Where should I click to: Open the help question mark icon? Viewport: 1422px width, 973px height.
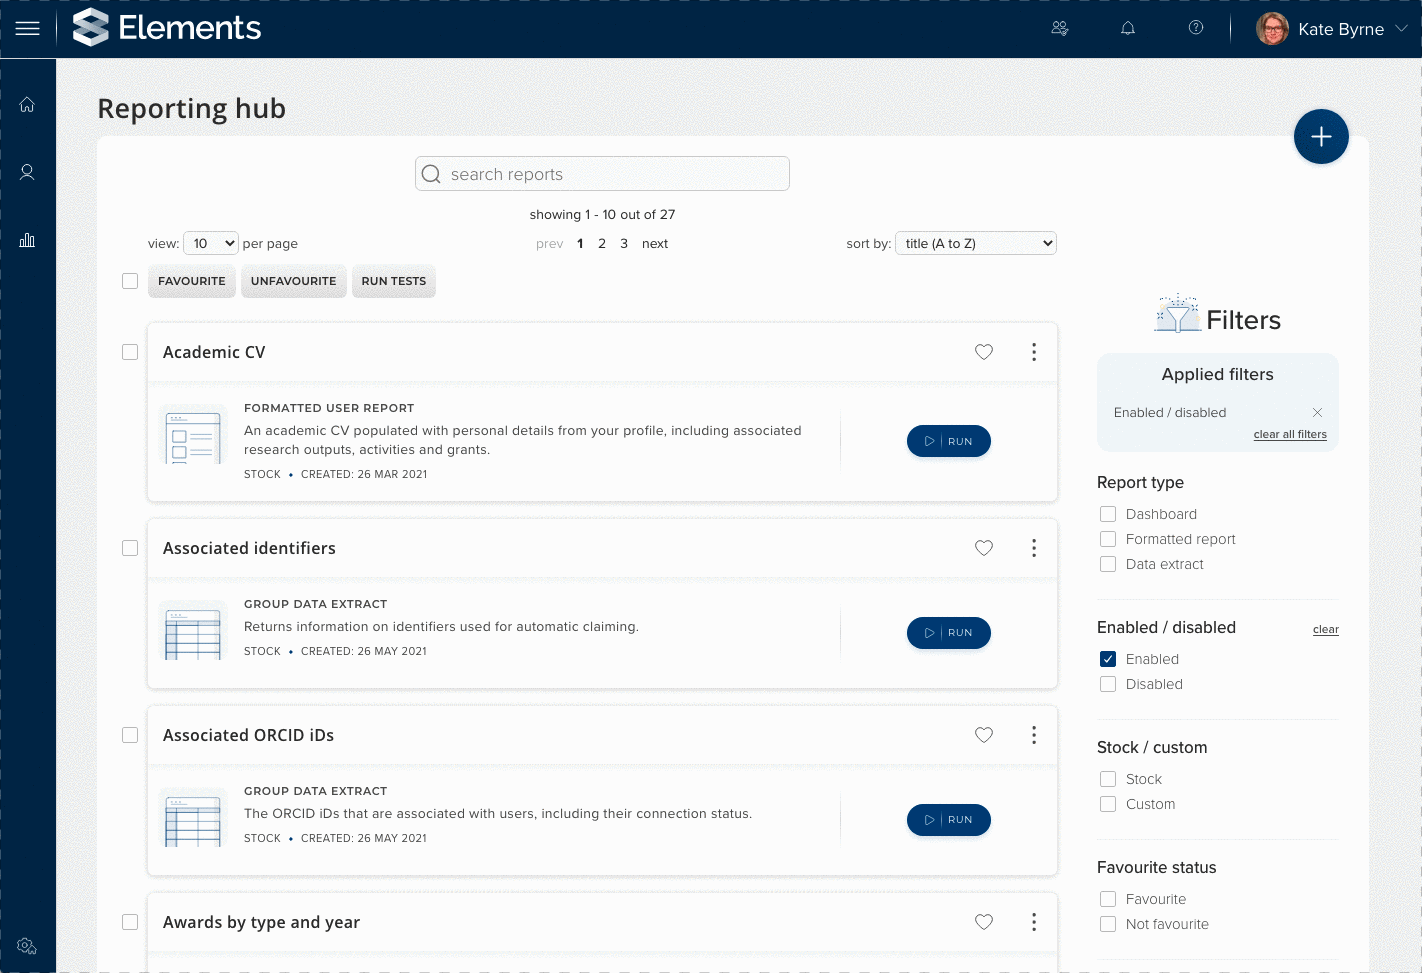(x=1195, y=28)
